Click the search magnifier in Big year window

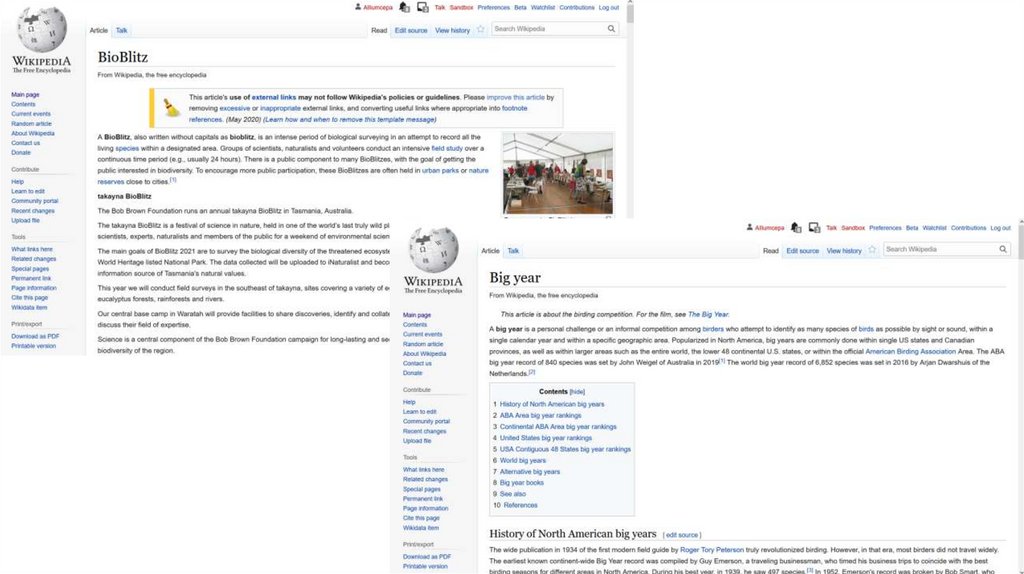click(x=1003, y=249)
